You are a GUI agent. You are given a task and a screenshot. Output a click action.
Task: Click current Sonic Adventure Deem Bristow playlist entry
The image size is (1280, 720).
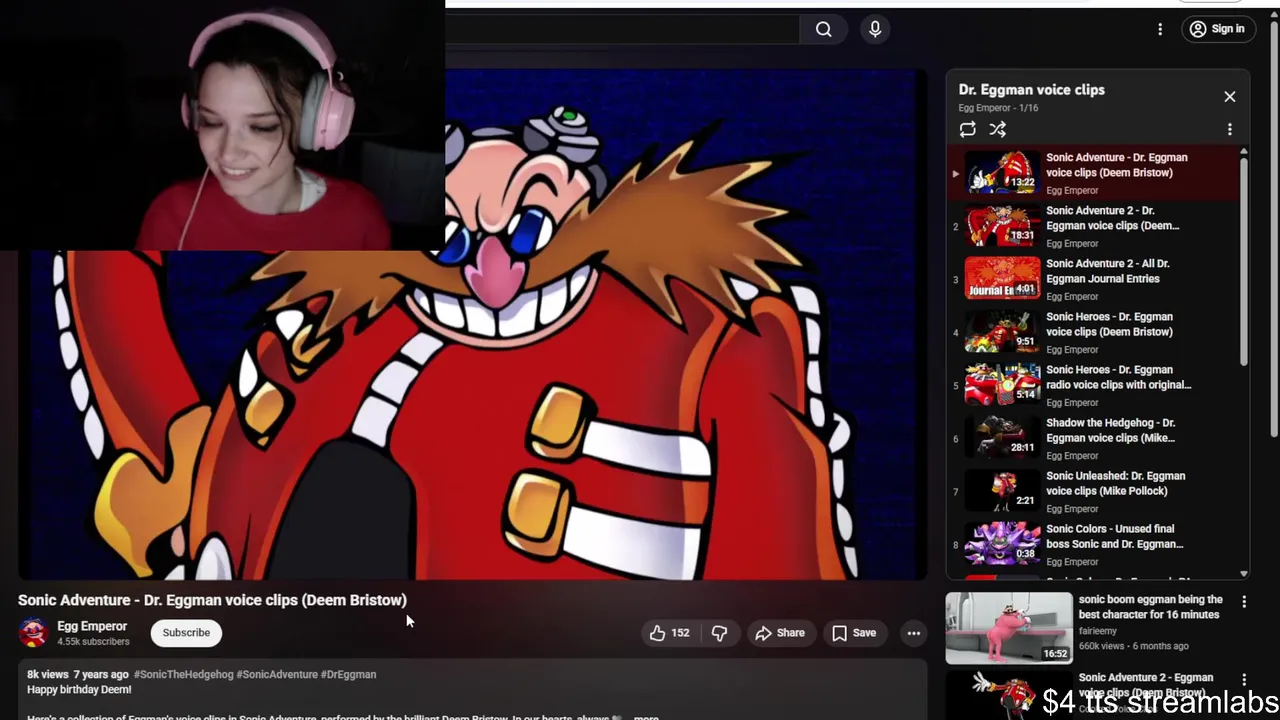[1093, 173]
